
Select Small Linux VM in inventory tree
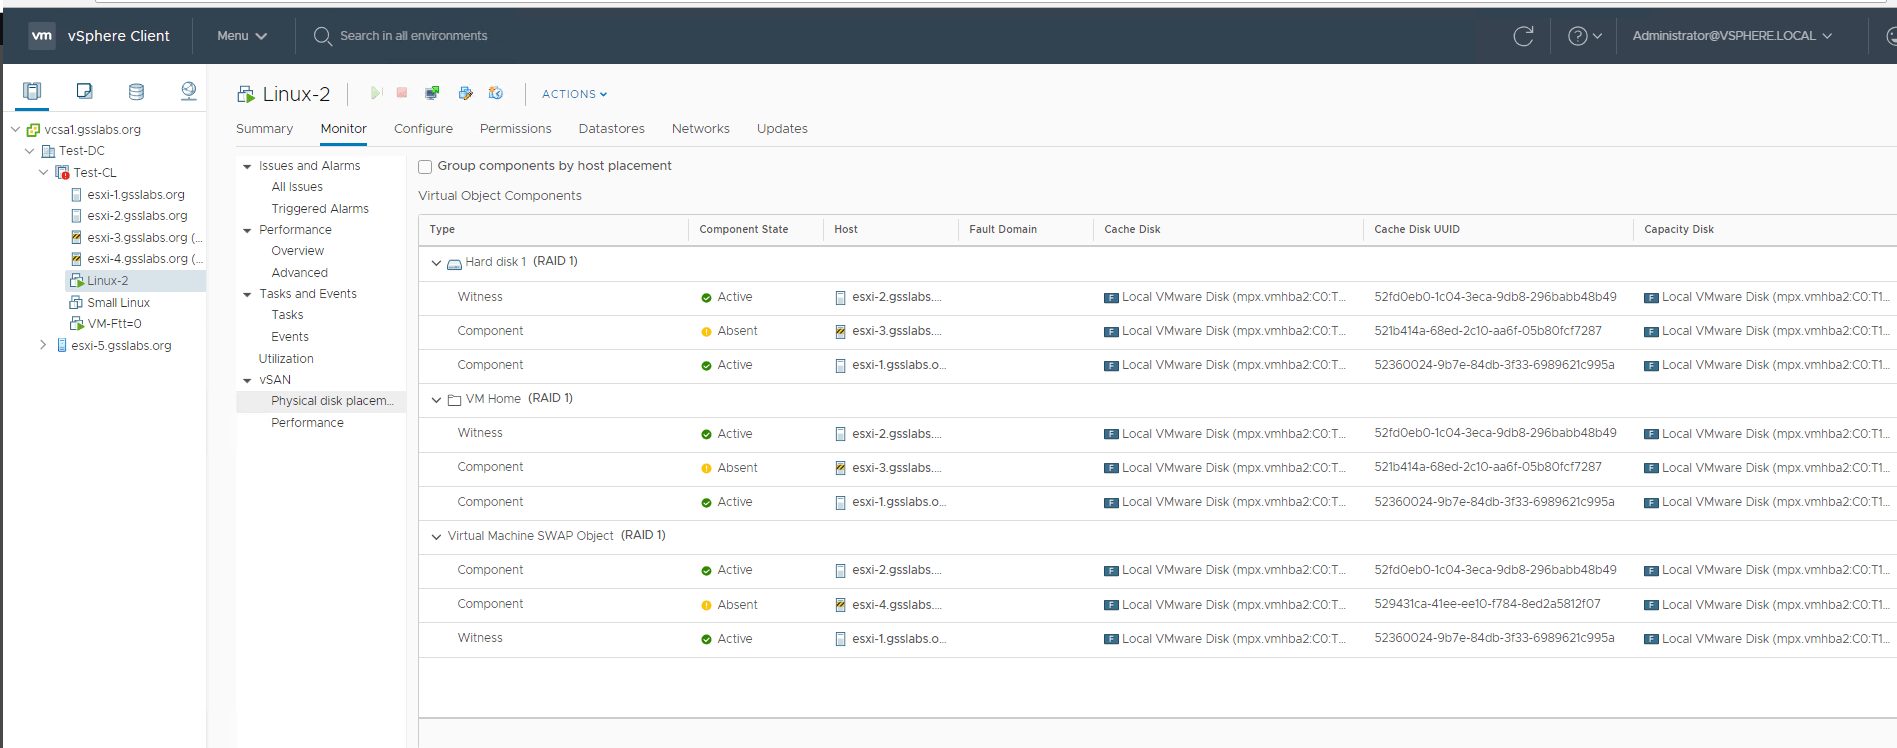click(x=118, y=303)
